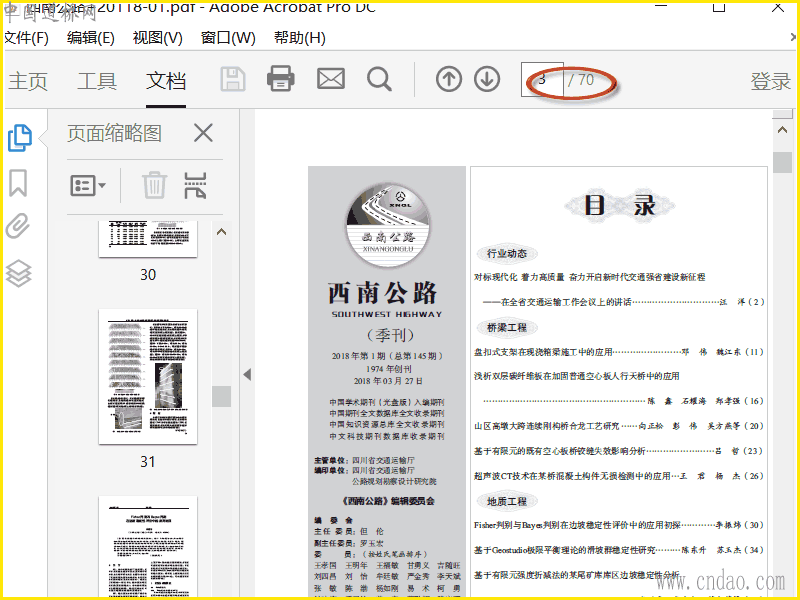Screen dimensions: 800x600
Task: Open the 帮助(H) menu
Action: [300, 38]
